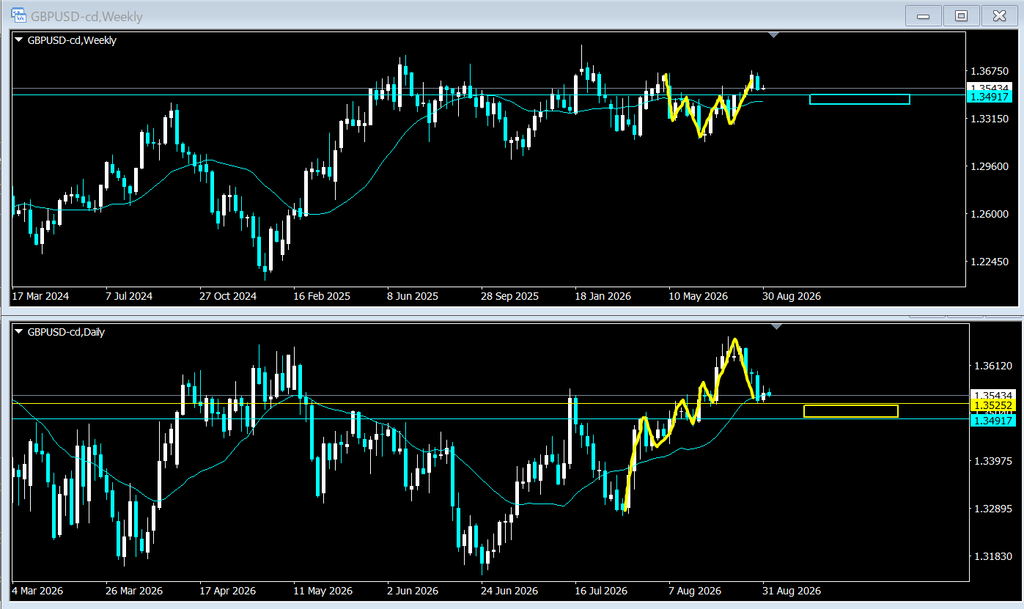Click the 24 Jun 2026 date on Daily time axis
This screenshot has width=1024, height=609.
click(509, 591)
